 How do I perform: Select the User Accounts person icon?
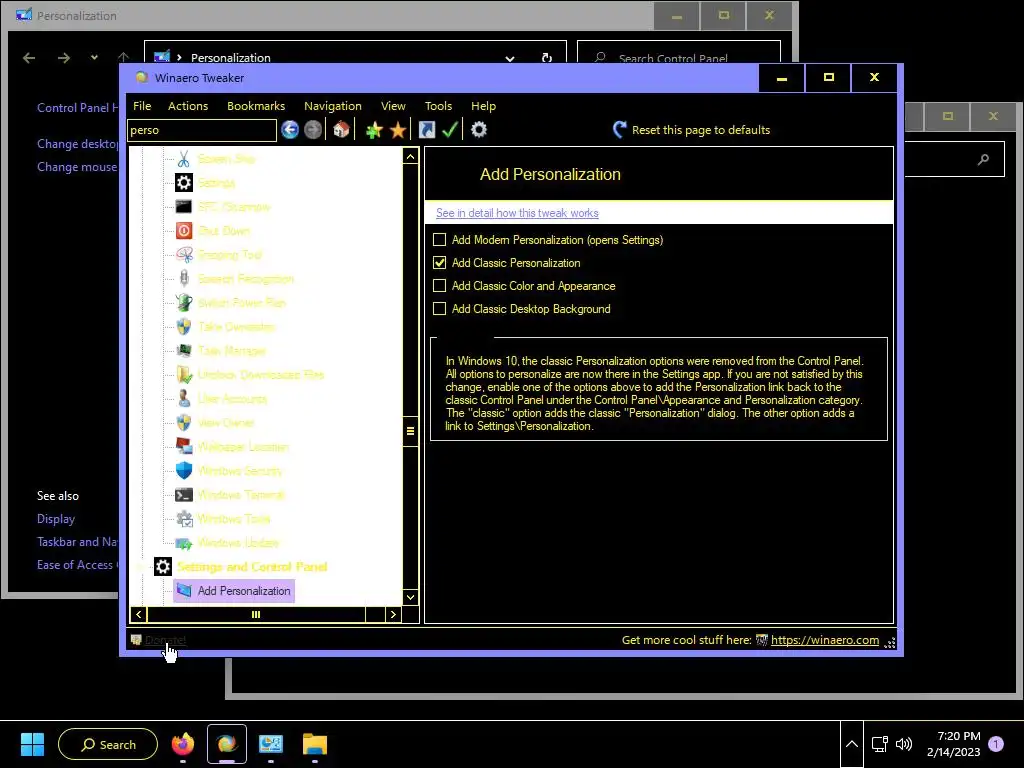[x=184, y=398]
